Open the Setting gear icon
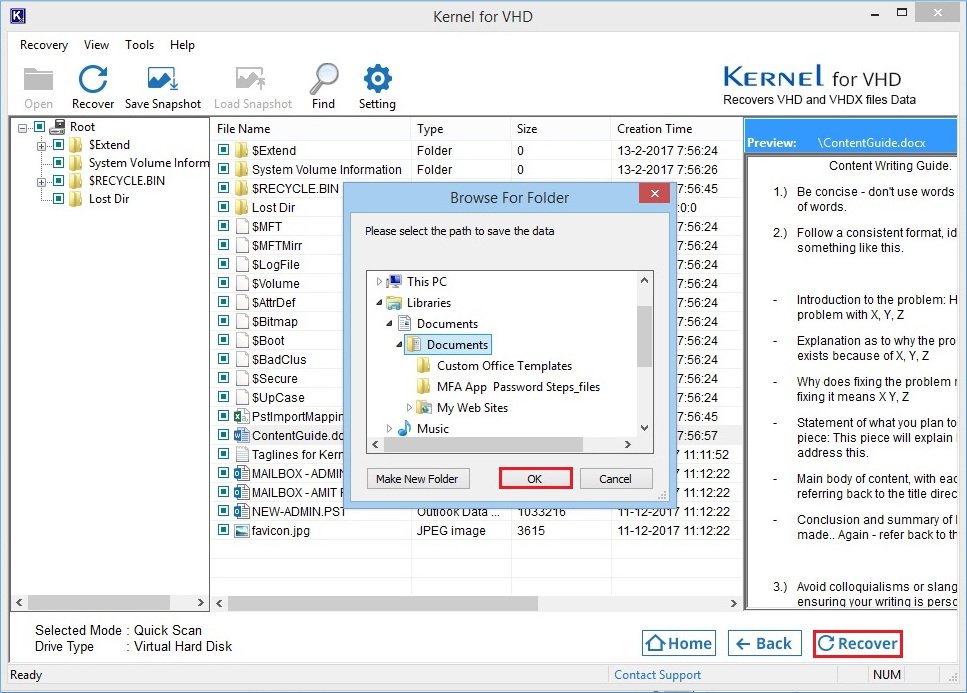The image size is (967, 693). coord(377,79)
